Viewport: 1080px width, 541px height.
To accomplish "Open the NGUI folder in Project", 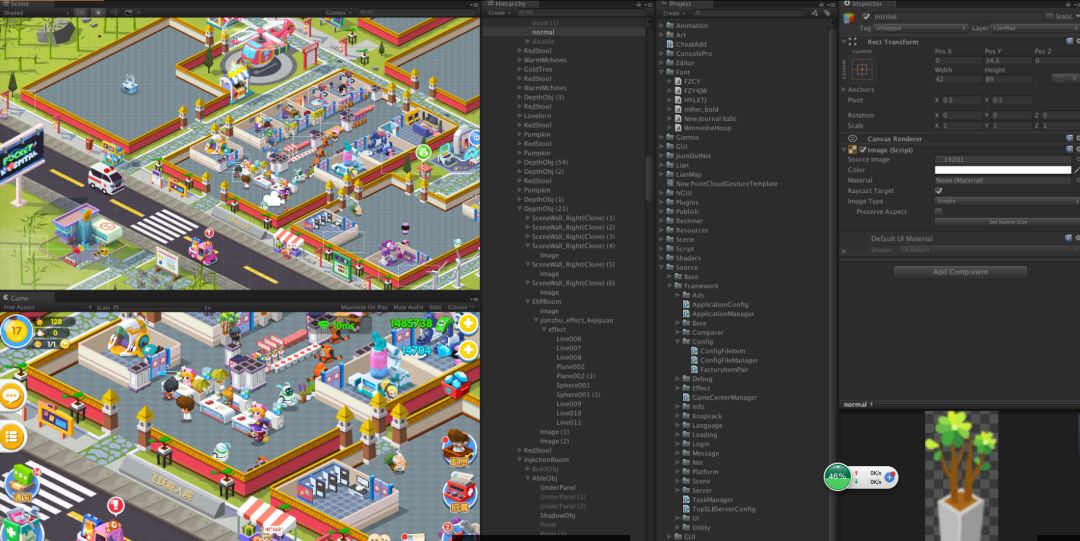I will point(683,193).
